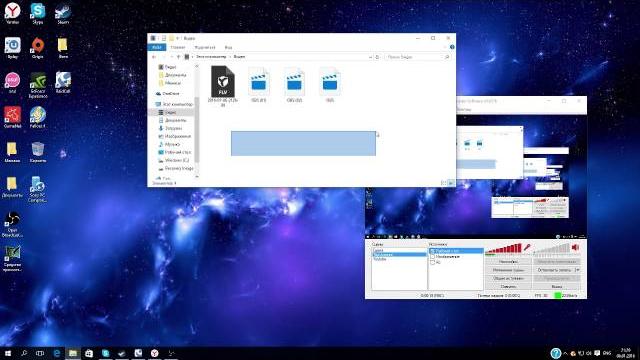The image size is (640, 360).
Task: Click the Выход button in OBS
Action: (557, 287)
